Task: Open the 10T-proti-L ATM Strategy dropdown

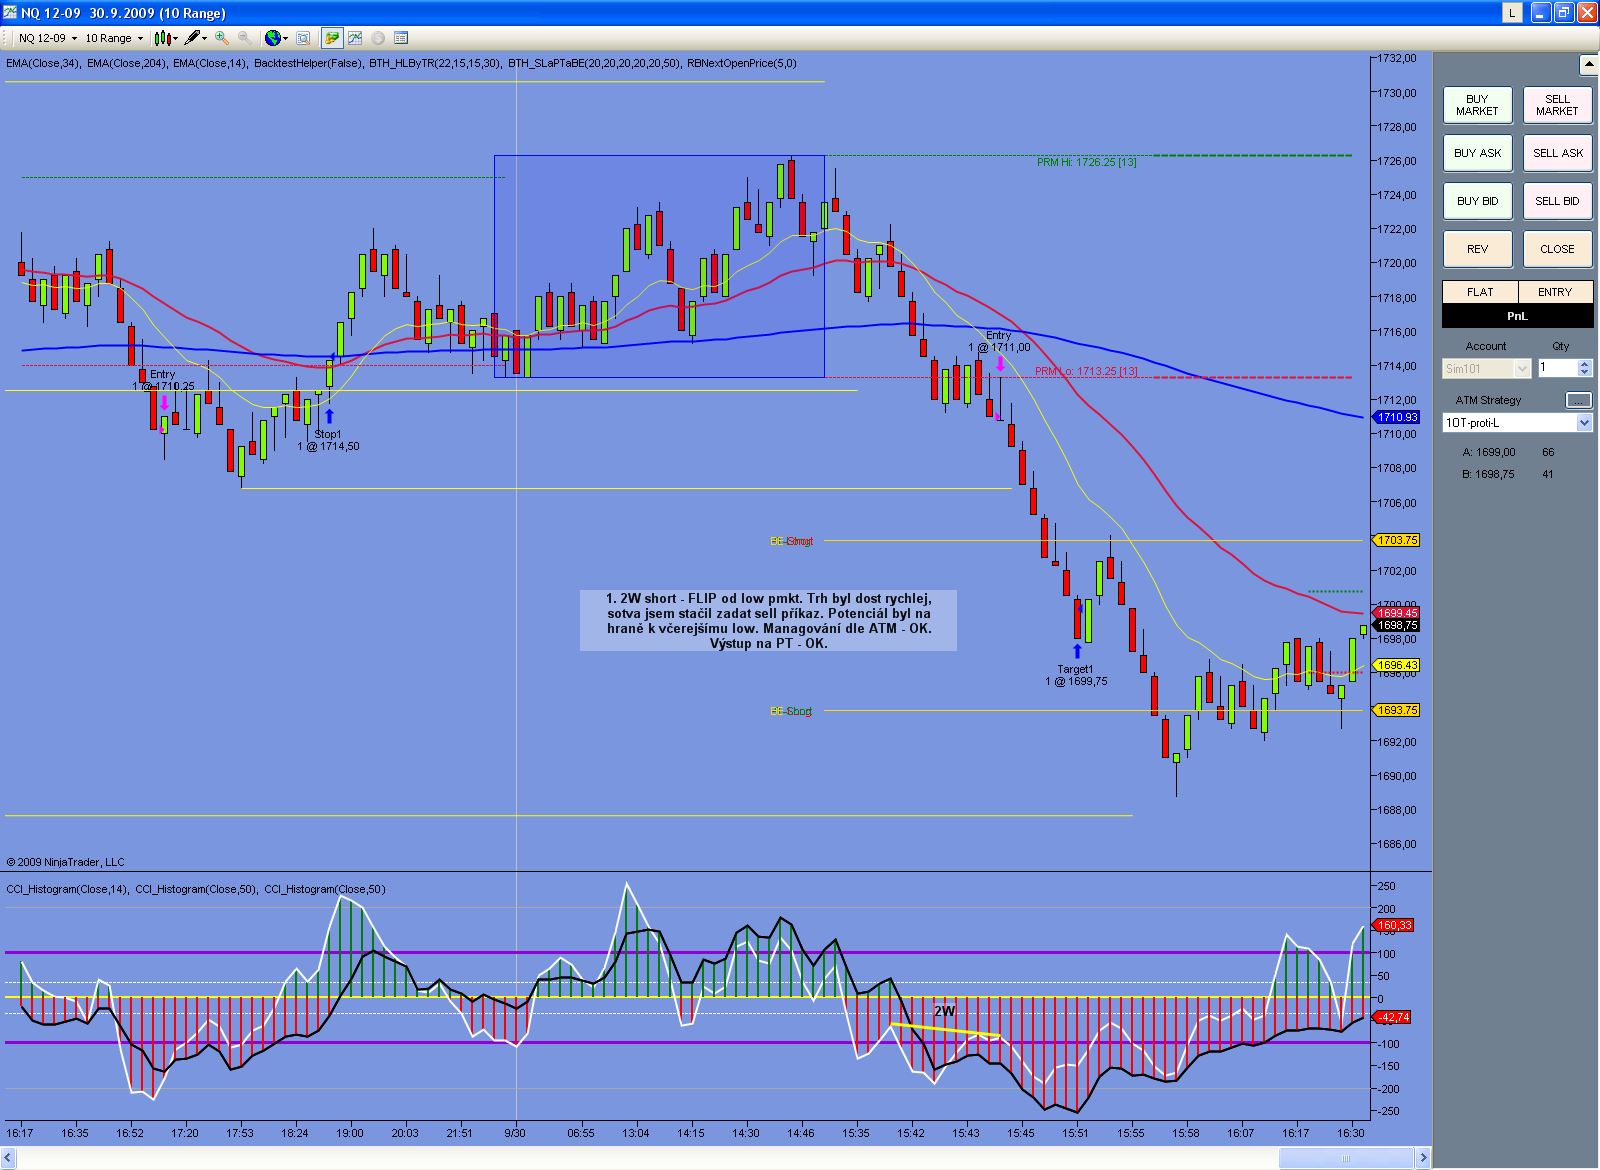Action: point(1517,423)
